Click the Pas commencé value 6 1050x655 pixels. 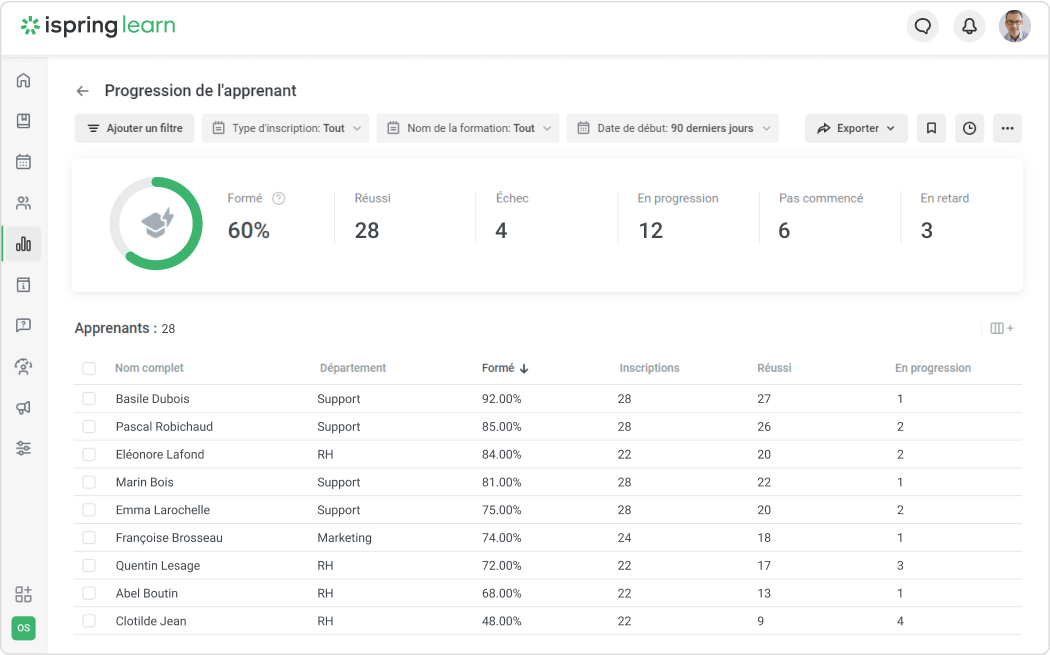point(784,230)
